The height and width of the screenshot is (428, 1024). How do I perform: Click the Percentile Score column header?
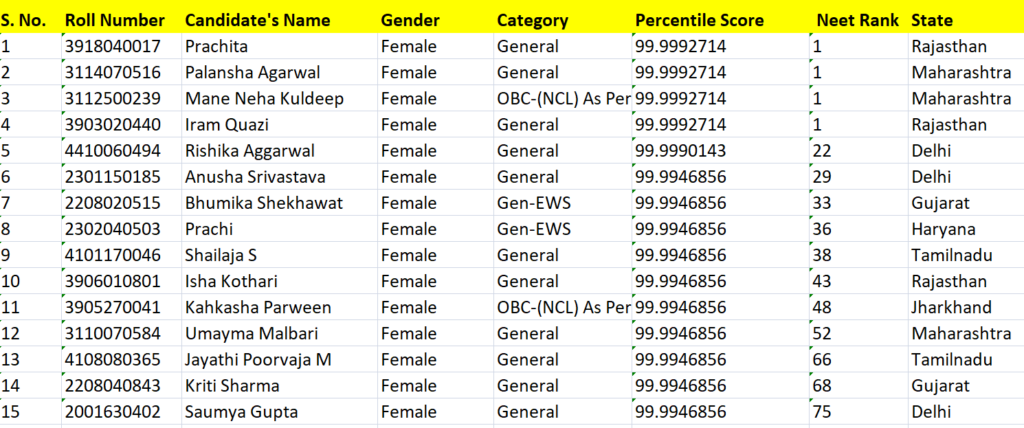coord(720,20)
